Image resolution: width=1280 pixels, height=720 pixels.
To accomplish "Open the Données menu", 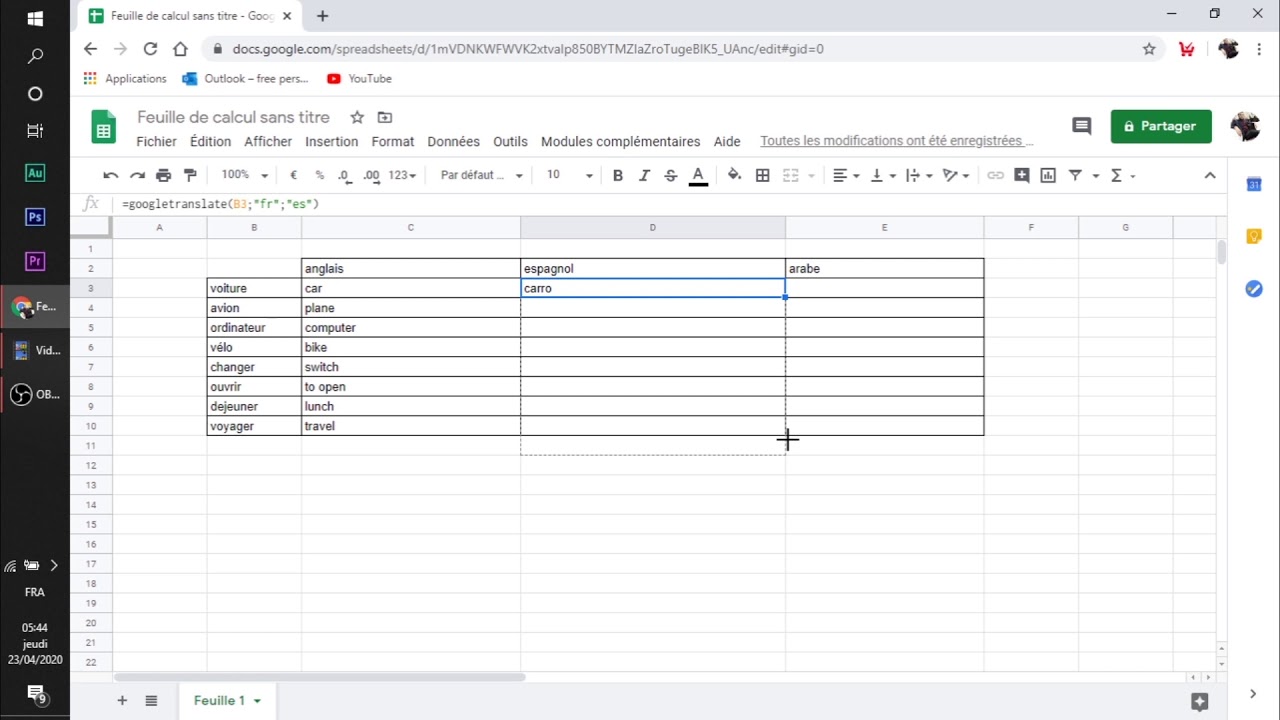I will tap(453, 142).
